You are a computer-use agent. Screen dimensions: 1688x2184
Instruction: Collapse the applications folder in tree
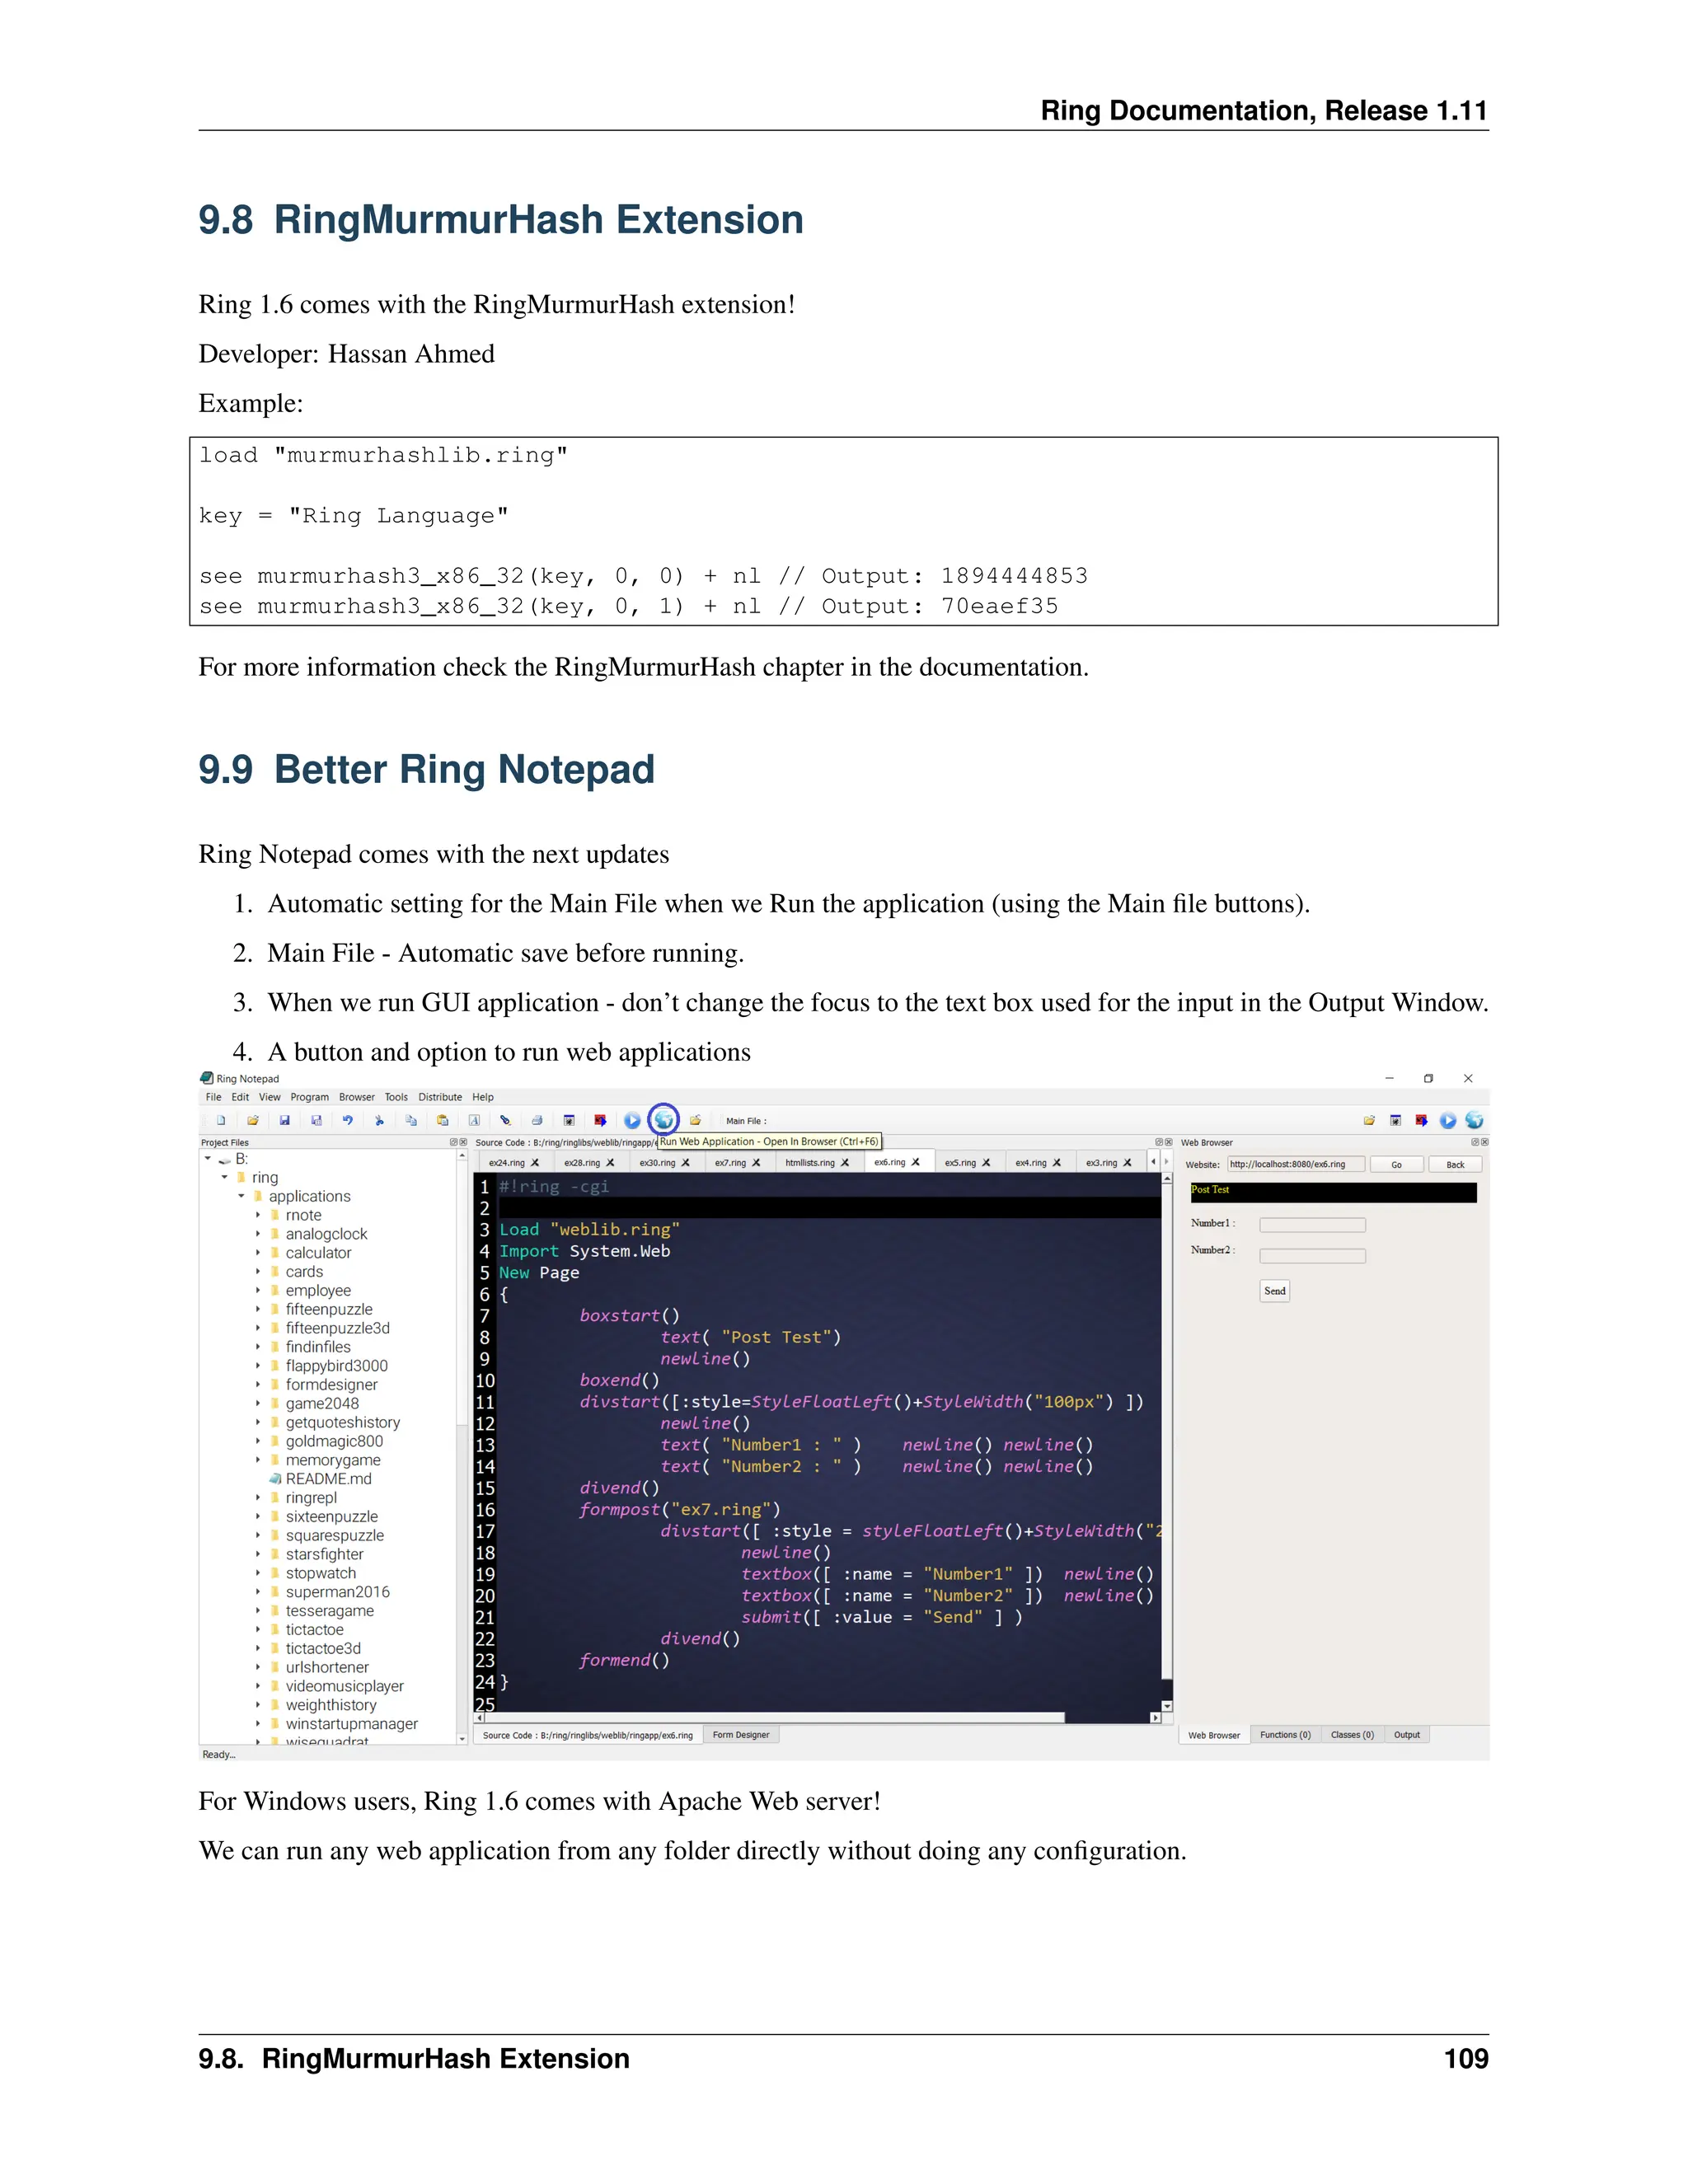[242, 1196]
